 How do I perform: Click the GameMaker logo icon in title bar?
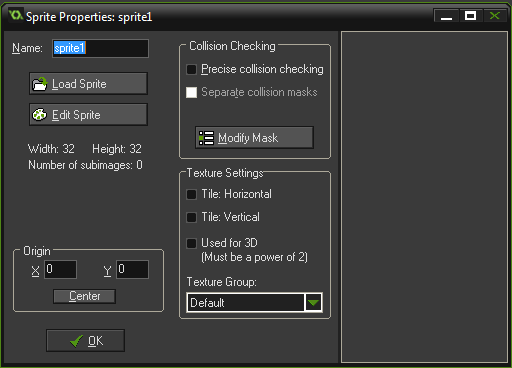click(15, 15)
